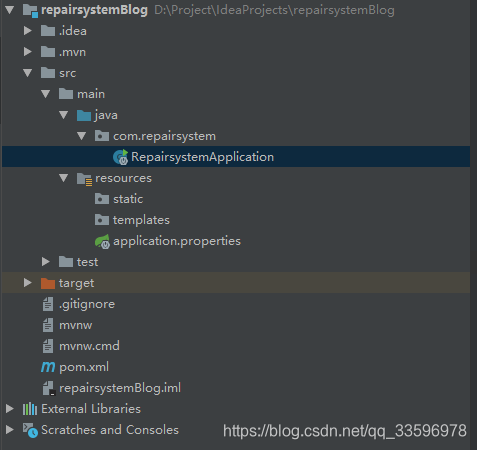The image size is (477, 450).
Task: Click the resources root folder icon
Action: tap(84, 179)
